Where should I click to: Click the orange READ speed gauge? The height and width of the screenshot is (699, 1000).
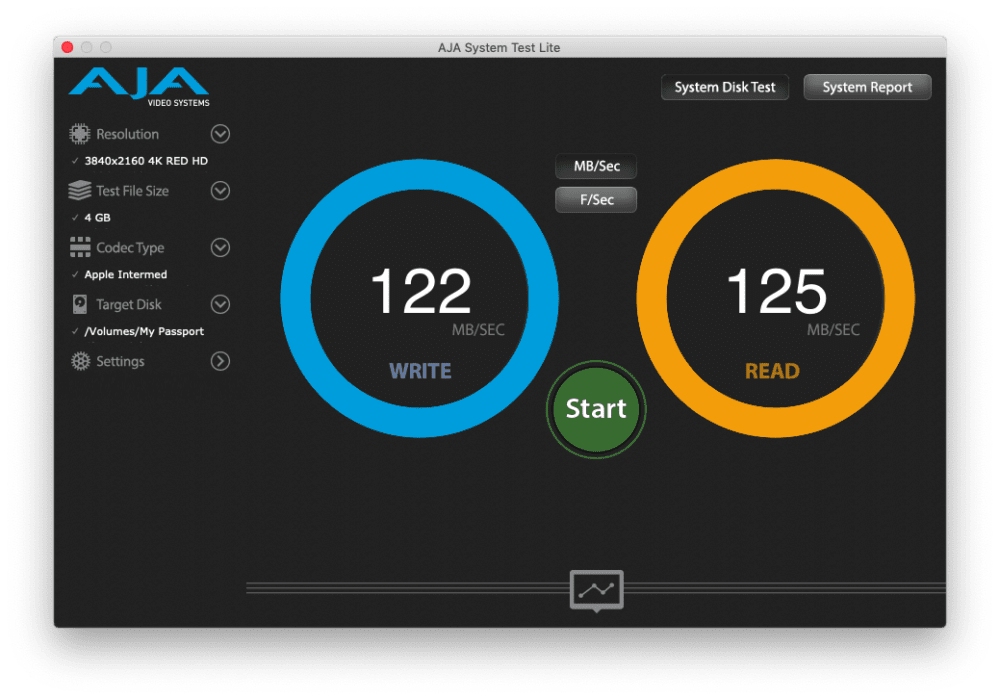pyautogui.click(x=776, y=298)
